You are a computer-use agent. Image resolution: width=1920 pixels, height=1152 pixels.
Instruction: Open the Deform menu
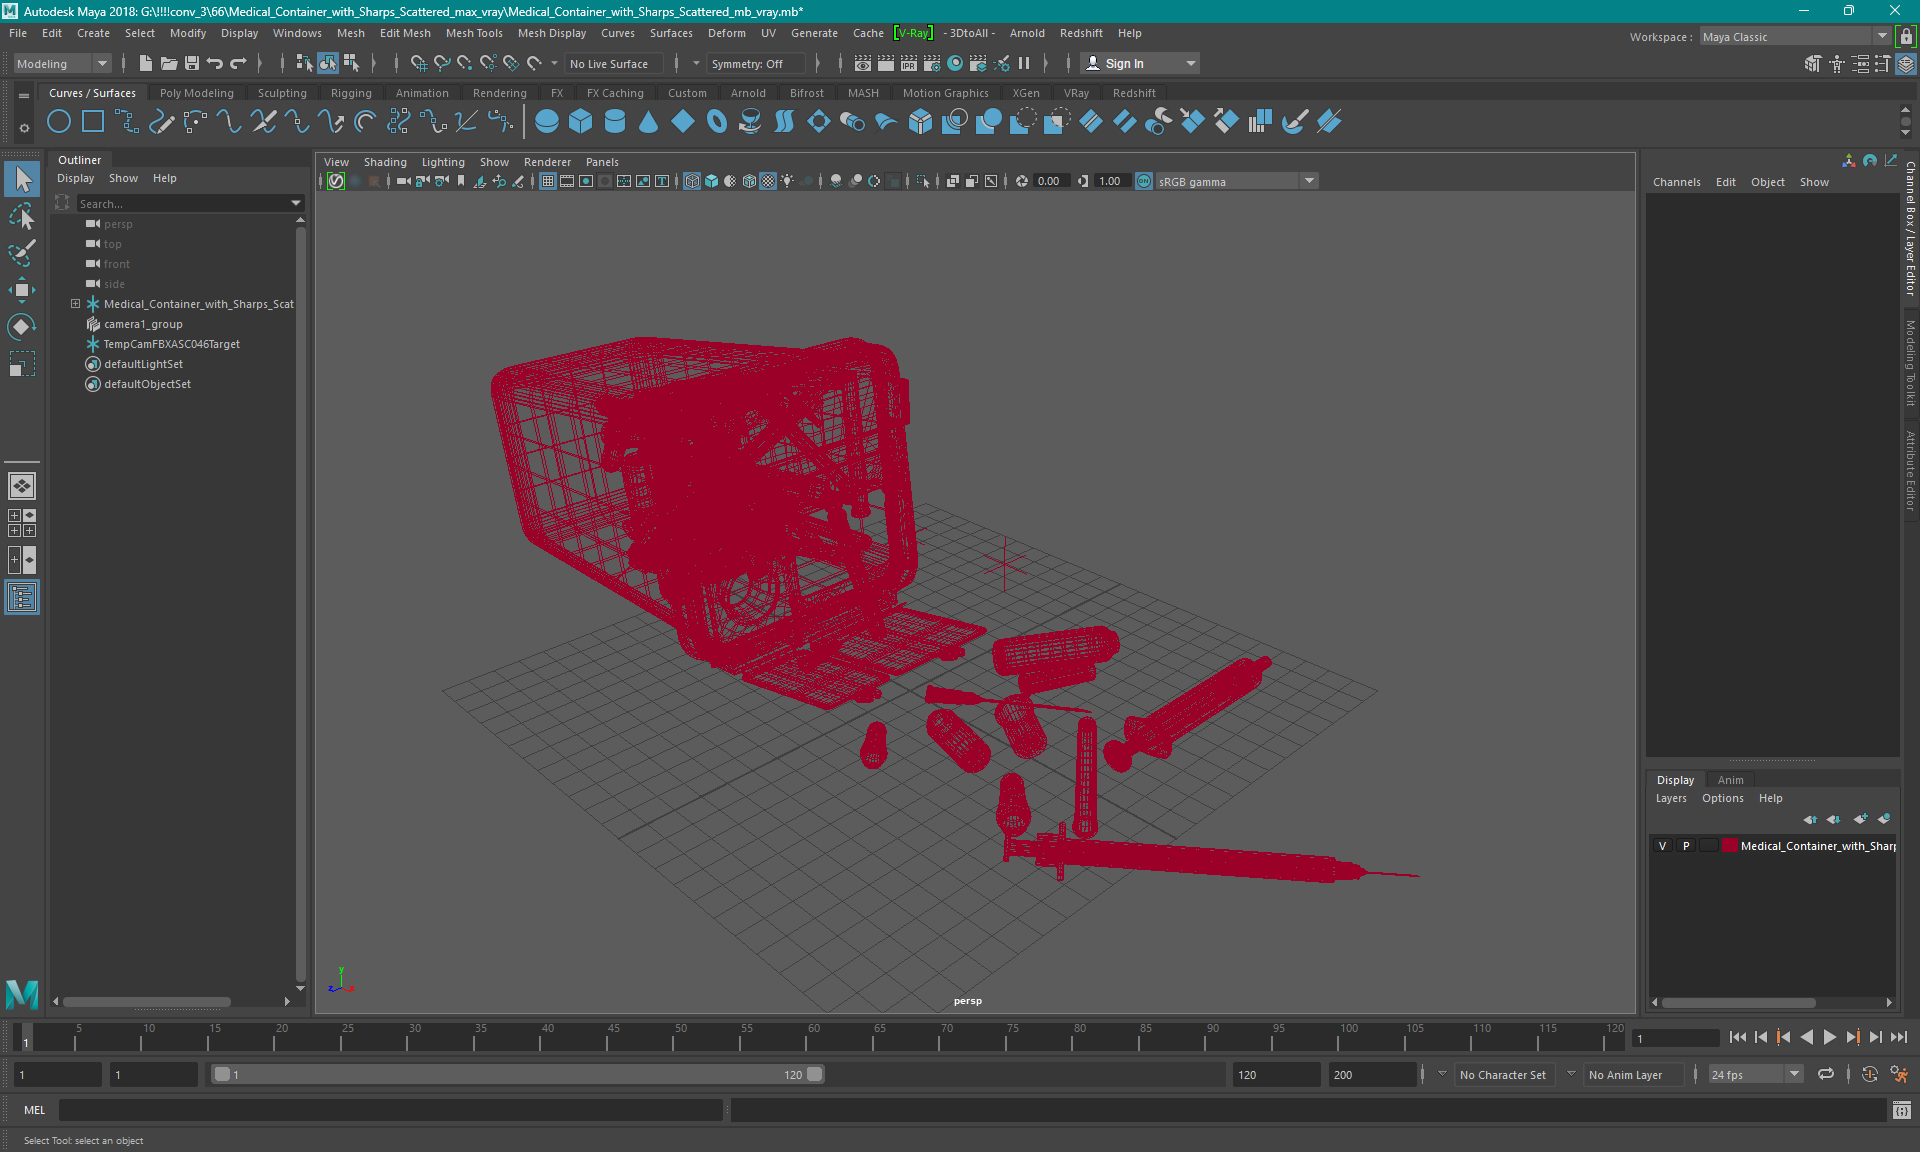727,33
